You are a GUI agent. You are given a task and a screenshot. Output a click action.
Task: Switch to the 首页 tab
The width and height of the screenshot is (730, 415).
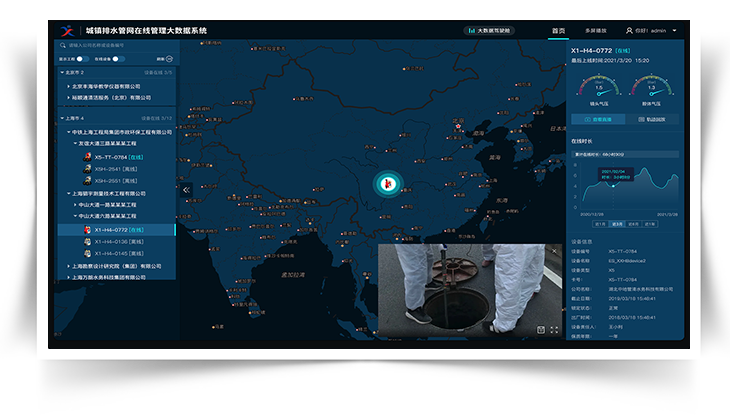[x=558, y=31]
